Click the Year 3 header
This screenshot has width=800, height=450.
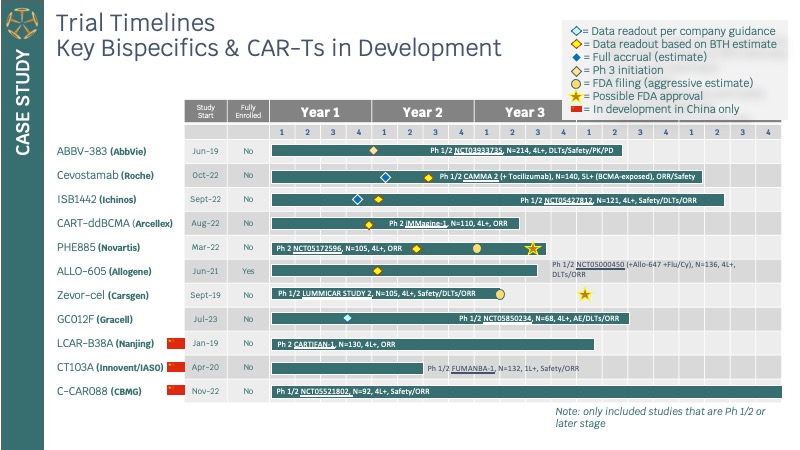tap(524, 112)
